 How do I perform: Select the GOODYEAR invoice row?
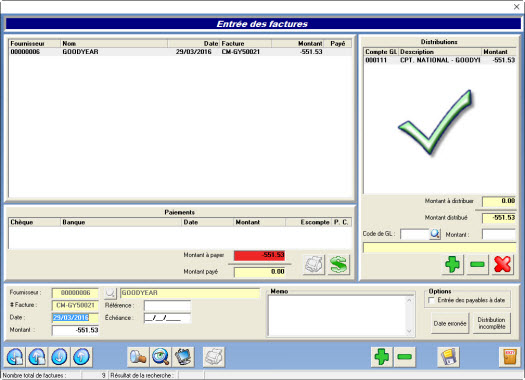coord(180,52)
